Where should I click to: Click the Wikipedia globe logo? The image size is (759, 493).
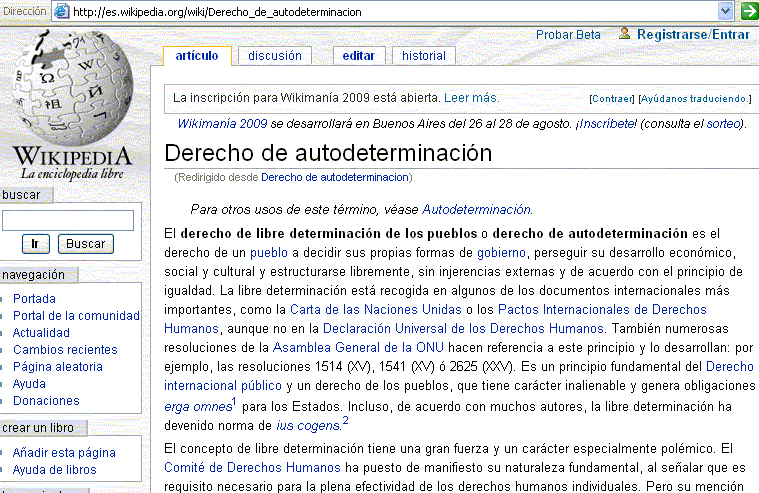[x=73, y=86]
